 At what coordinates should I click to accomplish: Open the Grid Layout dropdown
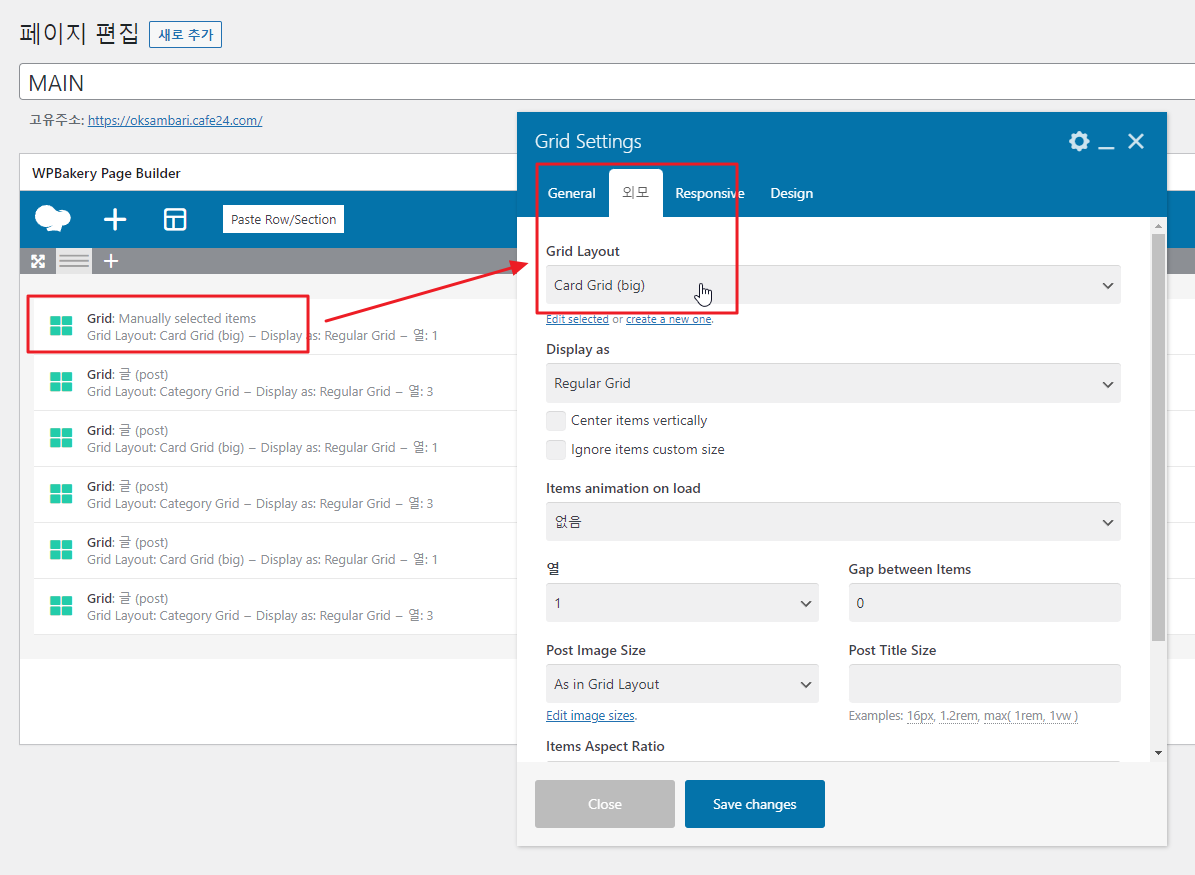(x=833, y=285)
